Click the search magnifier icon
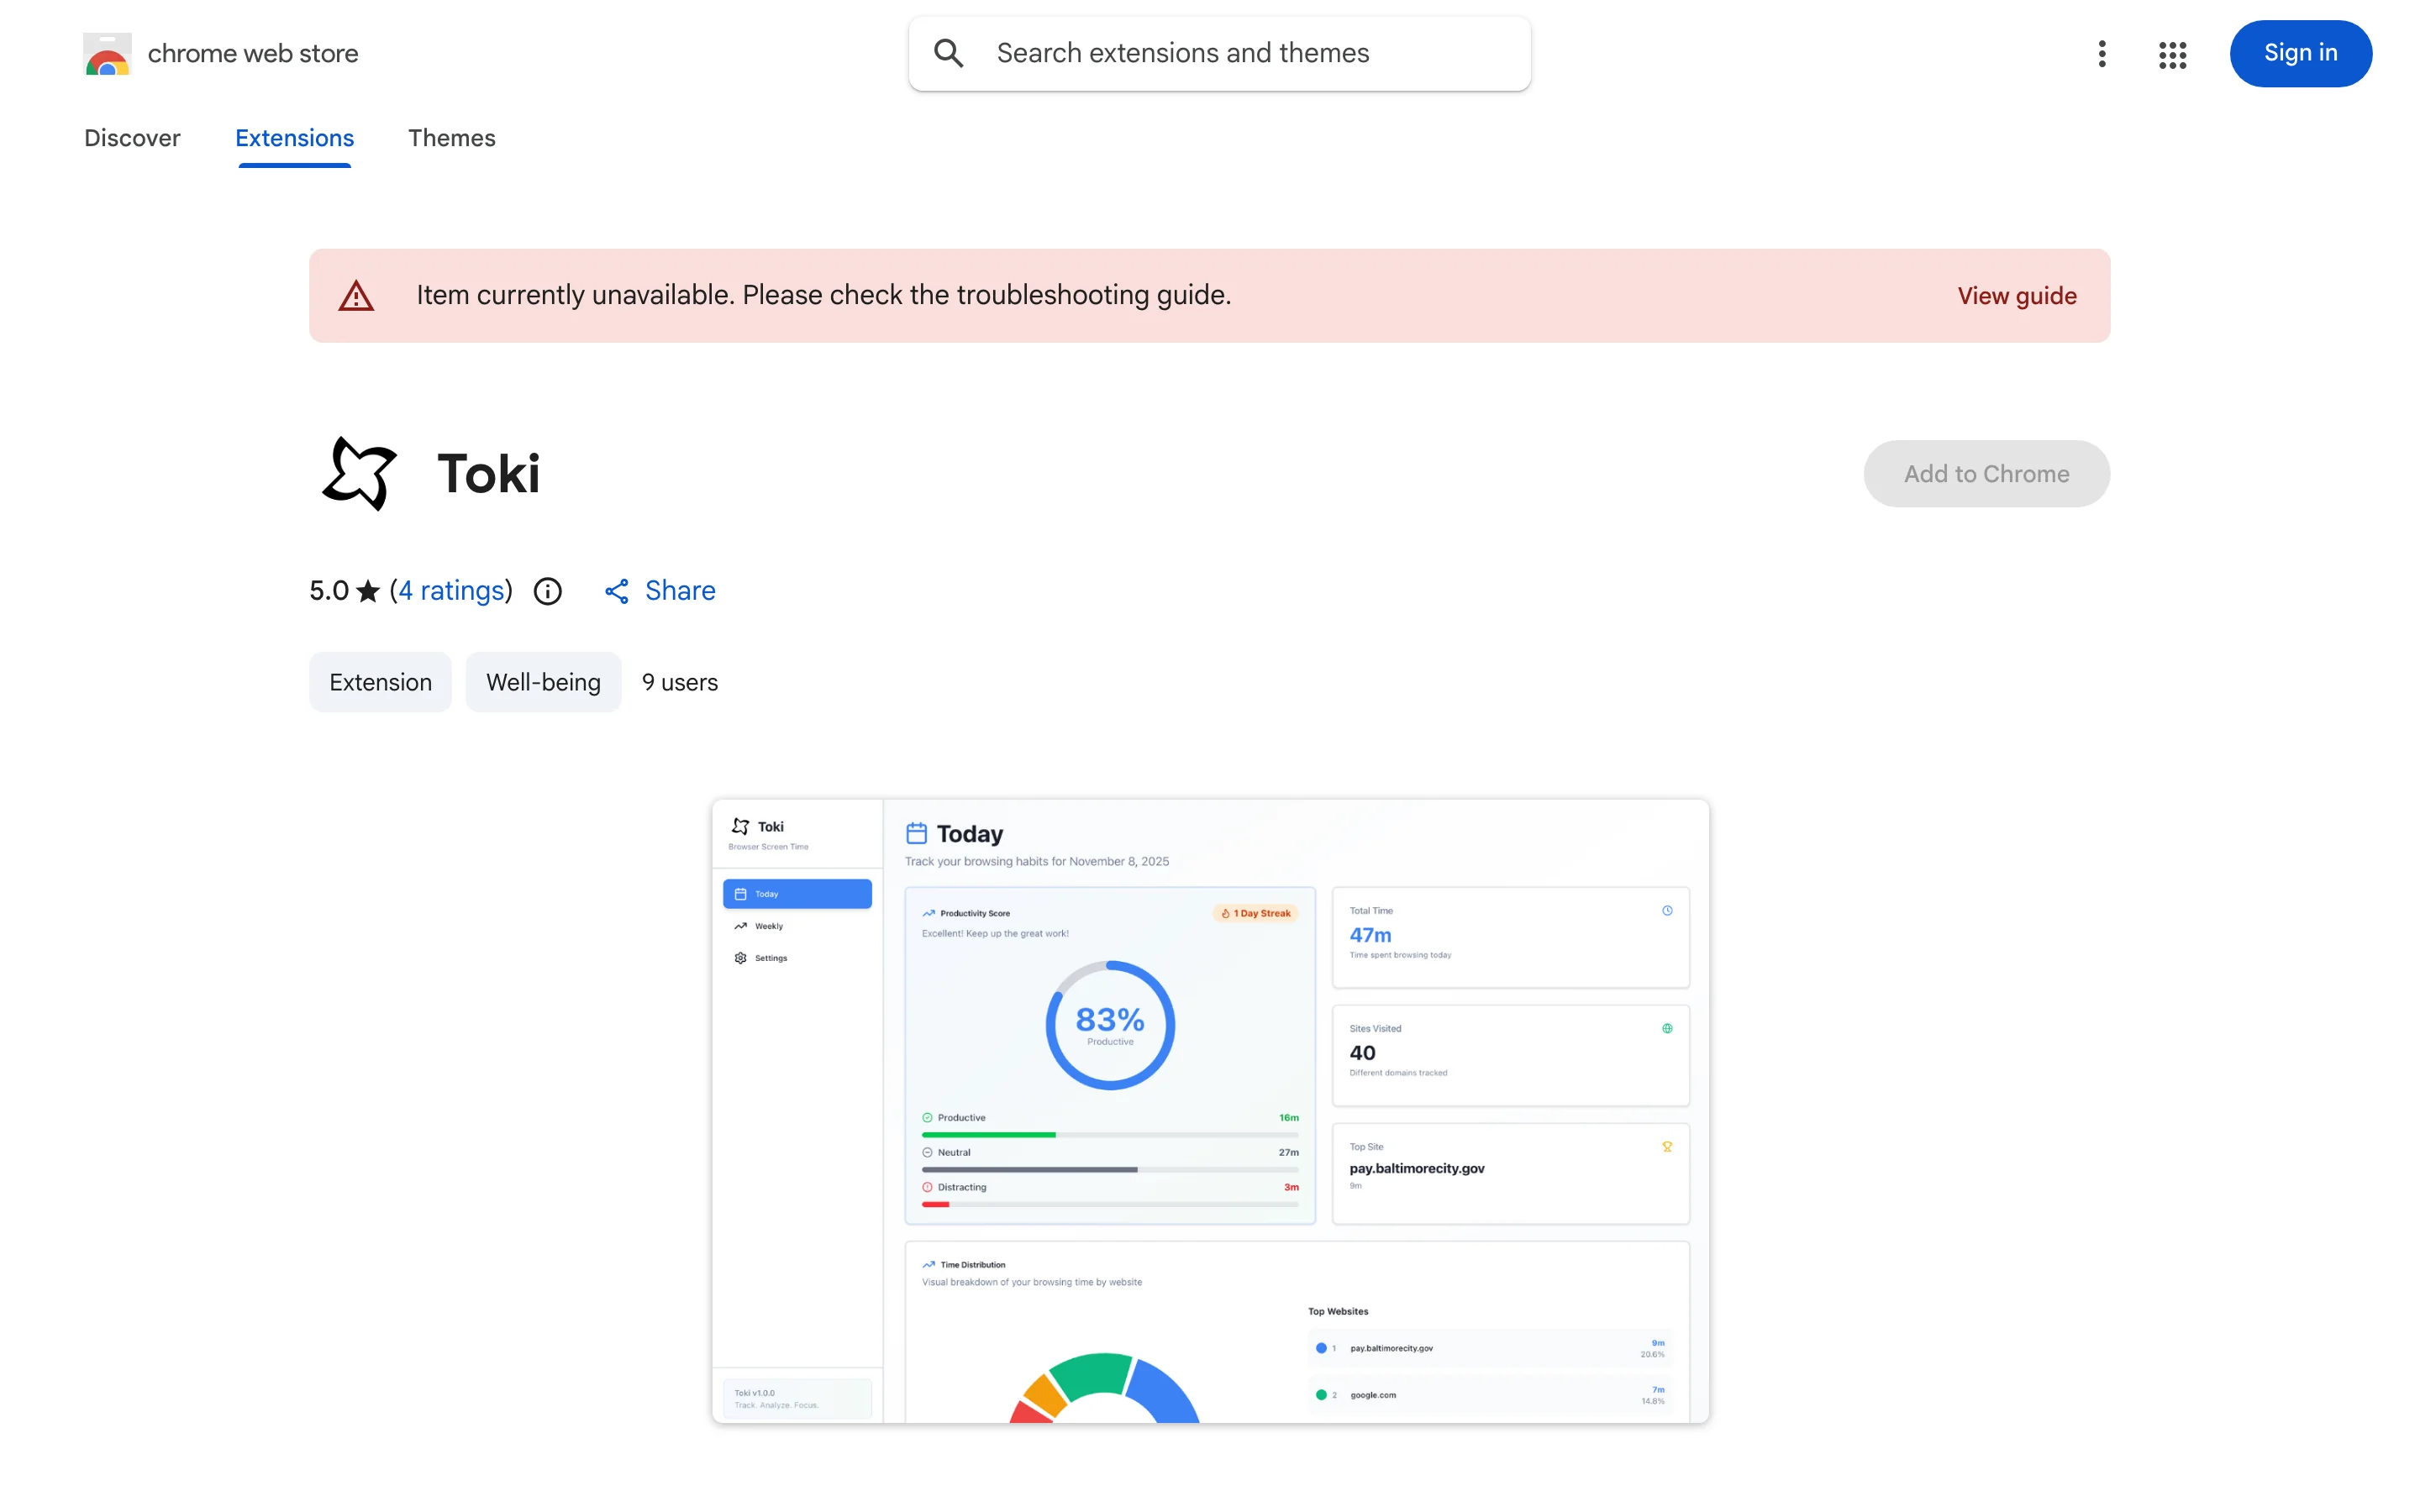The width and height of the screenshot is (2420, 1512). (x=948, y=53)
